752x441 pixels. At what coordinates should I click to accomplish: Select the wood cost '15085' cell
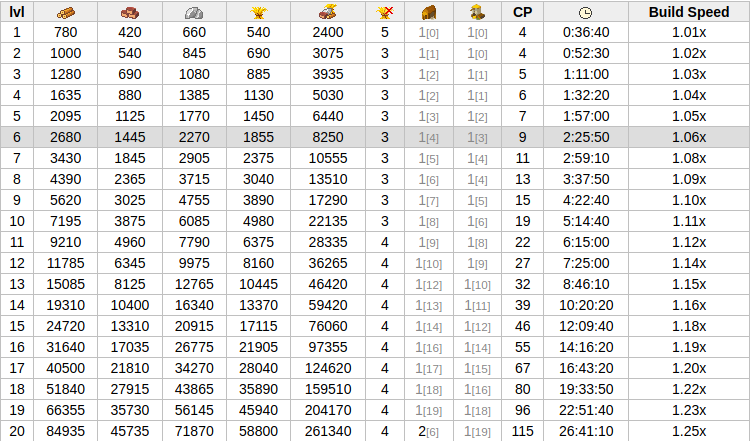coord(66,285)
